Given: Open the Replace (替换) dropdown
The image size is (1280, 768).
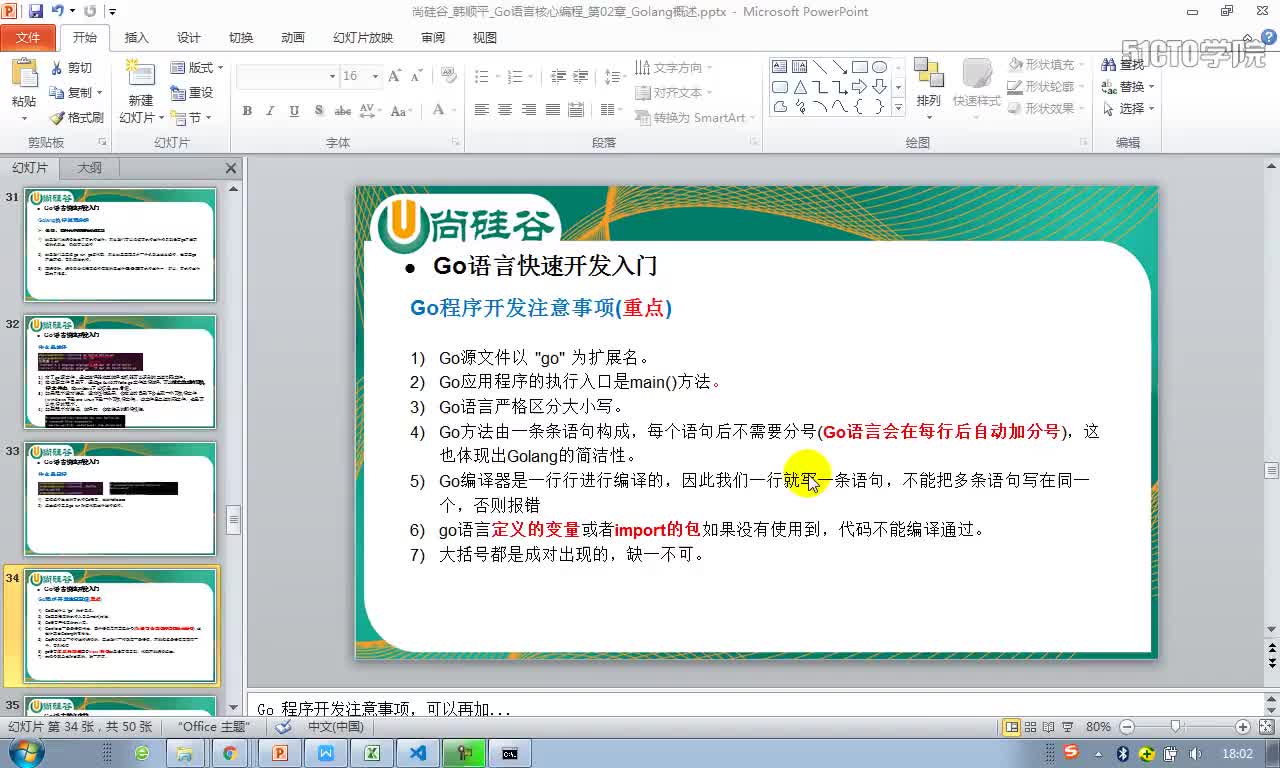Looking at the screenshot, I should pos(1151,87).
